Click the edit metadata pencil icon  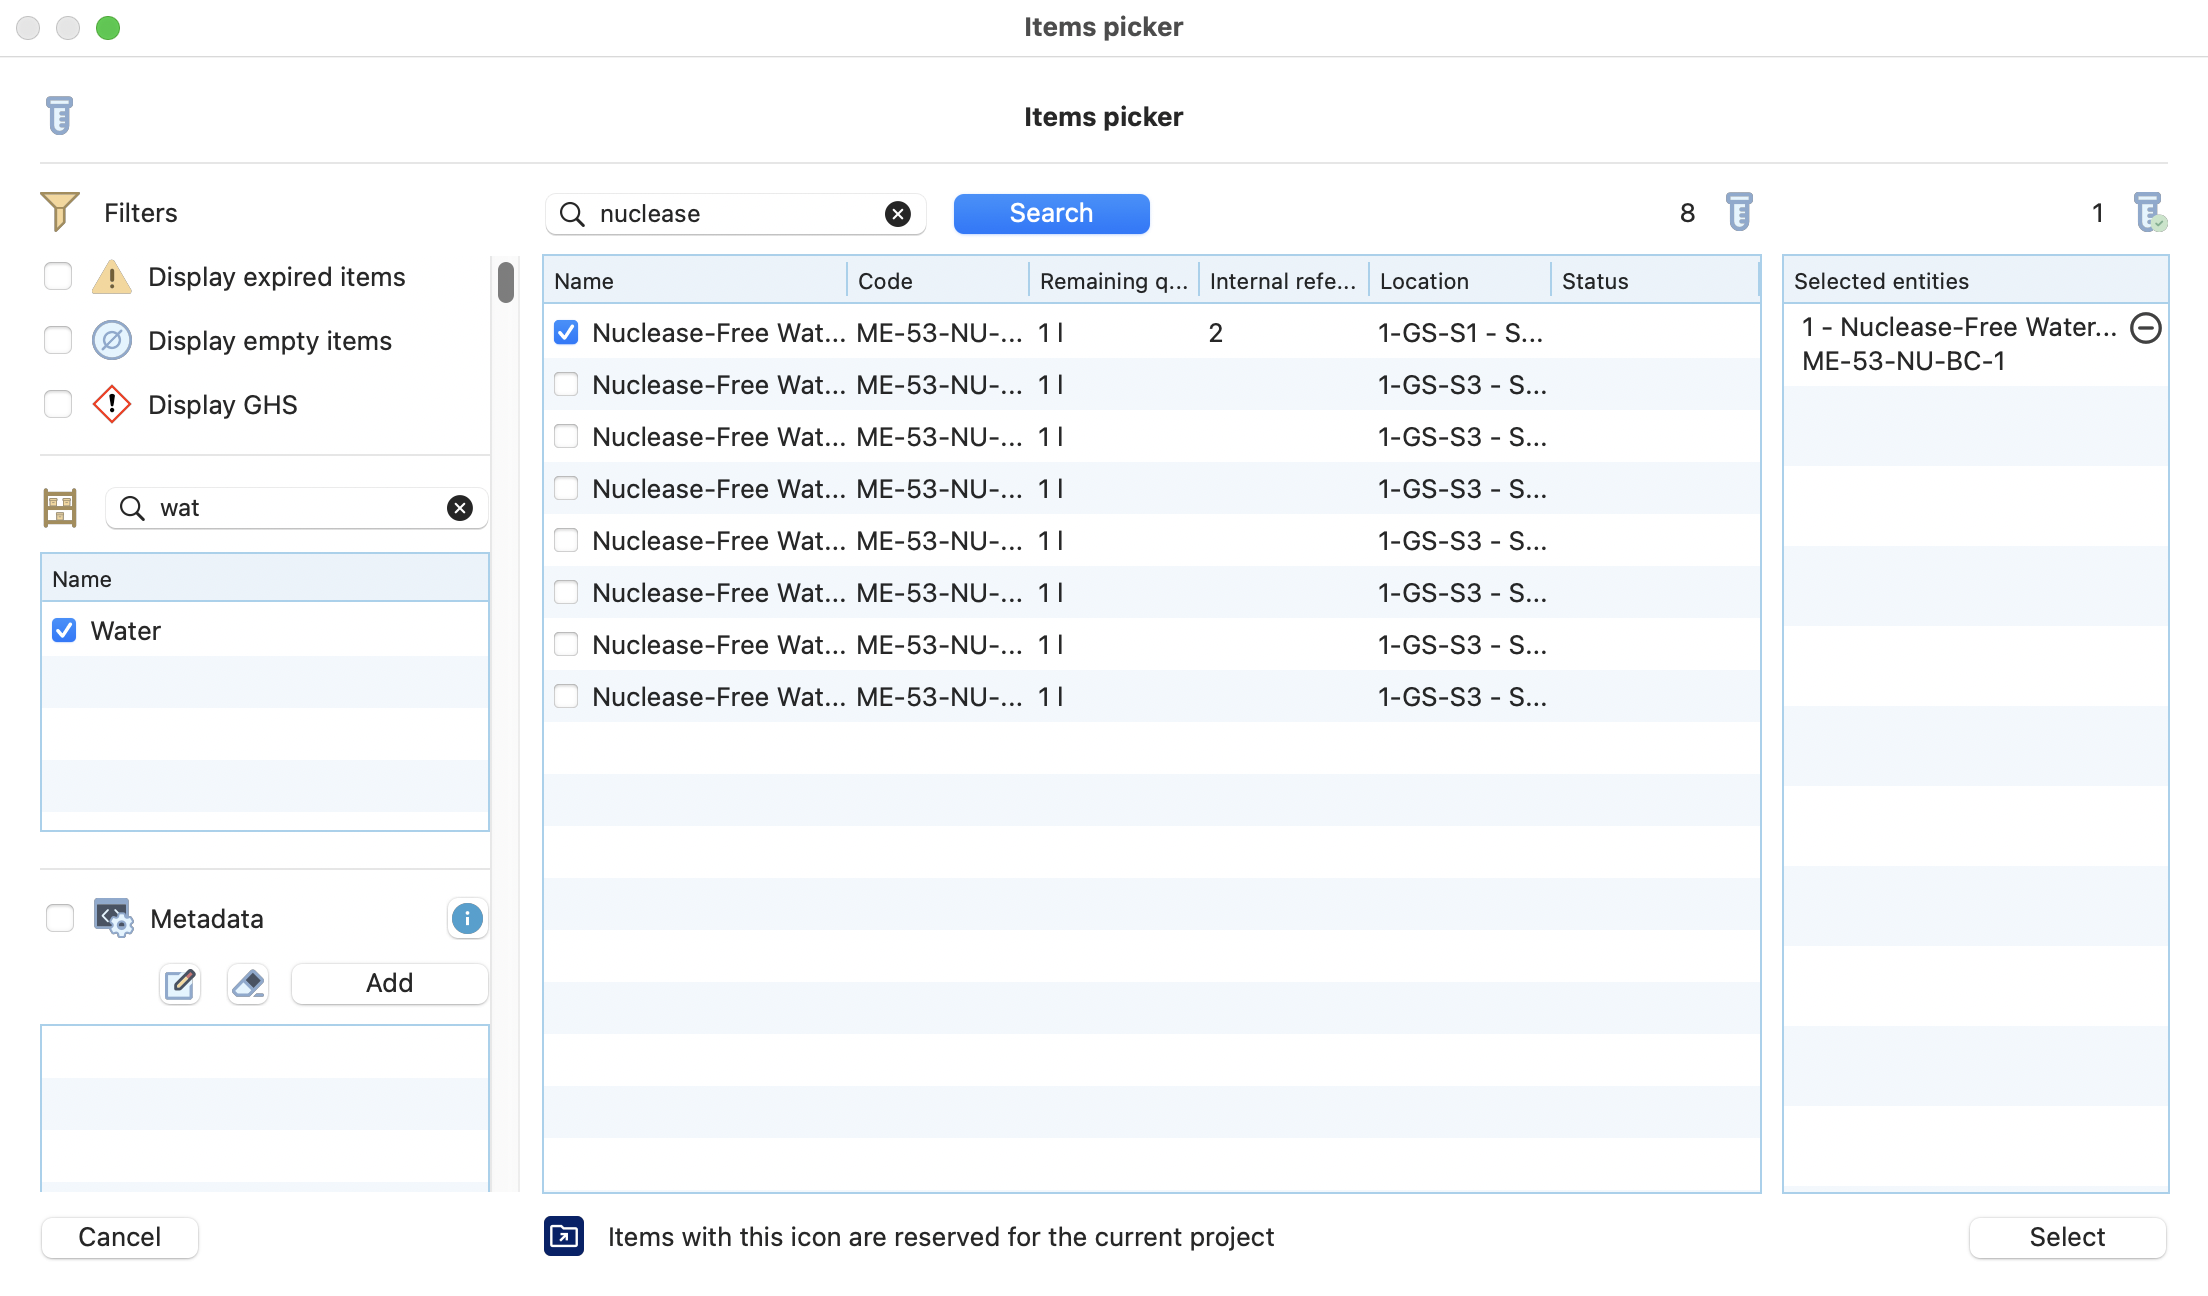point(180,984)
